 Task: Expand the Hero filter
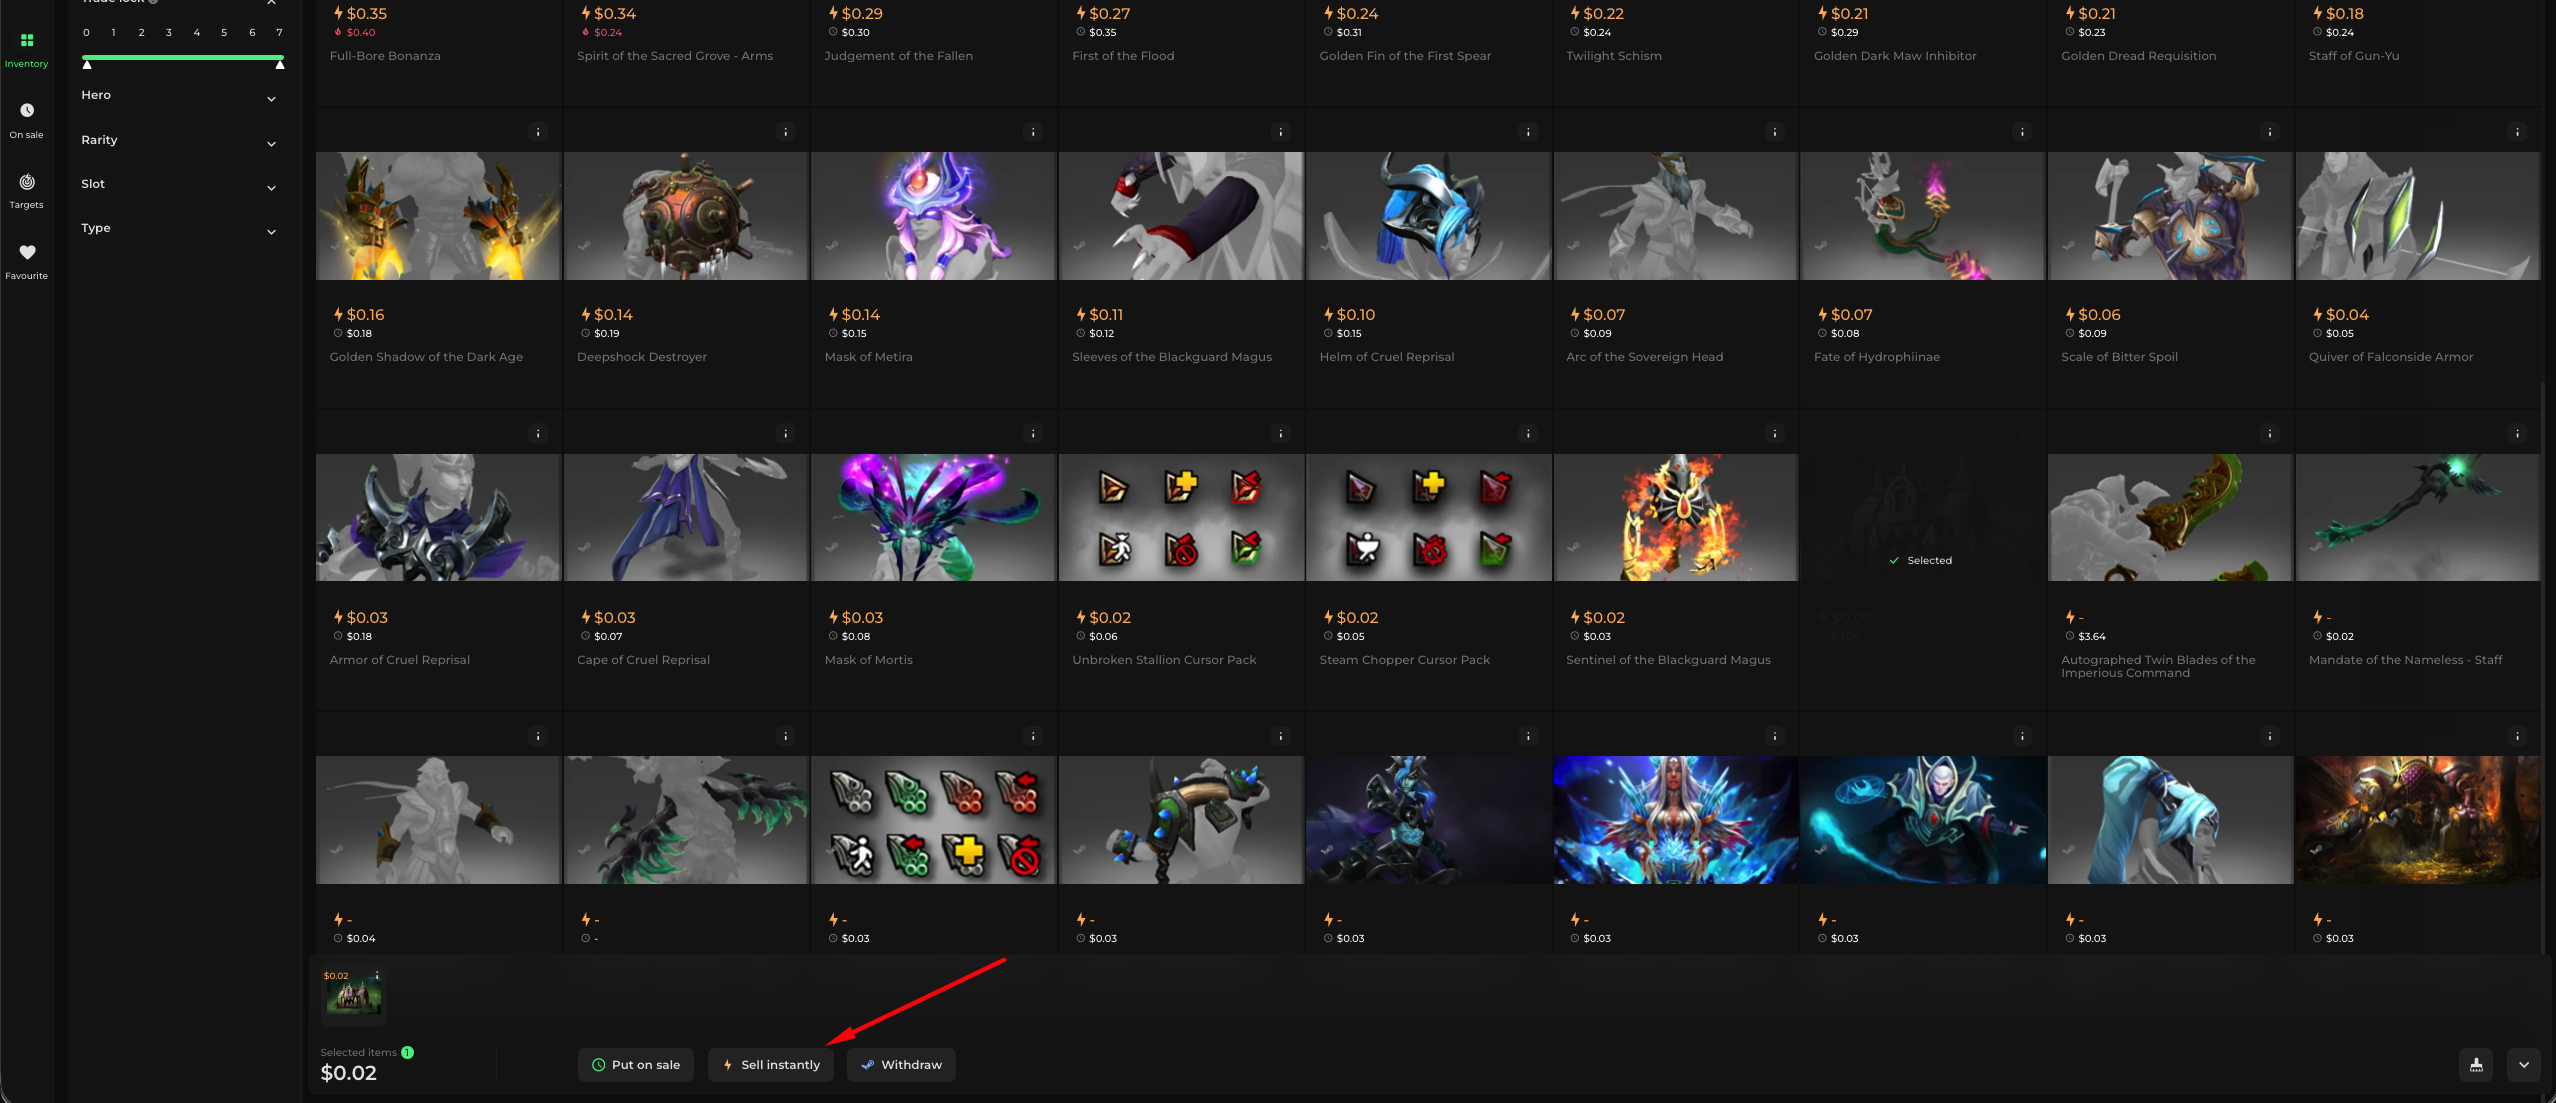point(179,96)
